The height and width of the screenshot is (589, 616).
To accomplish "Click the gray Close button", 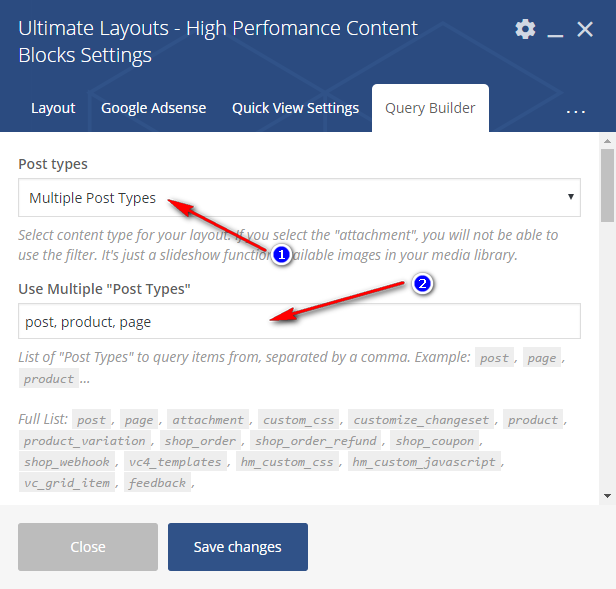I will [x=88, y=547].
